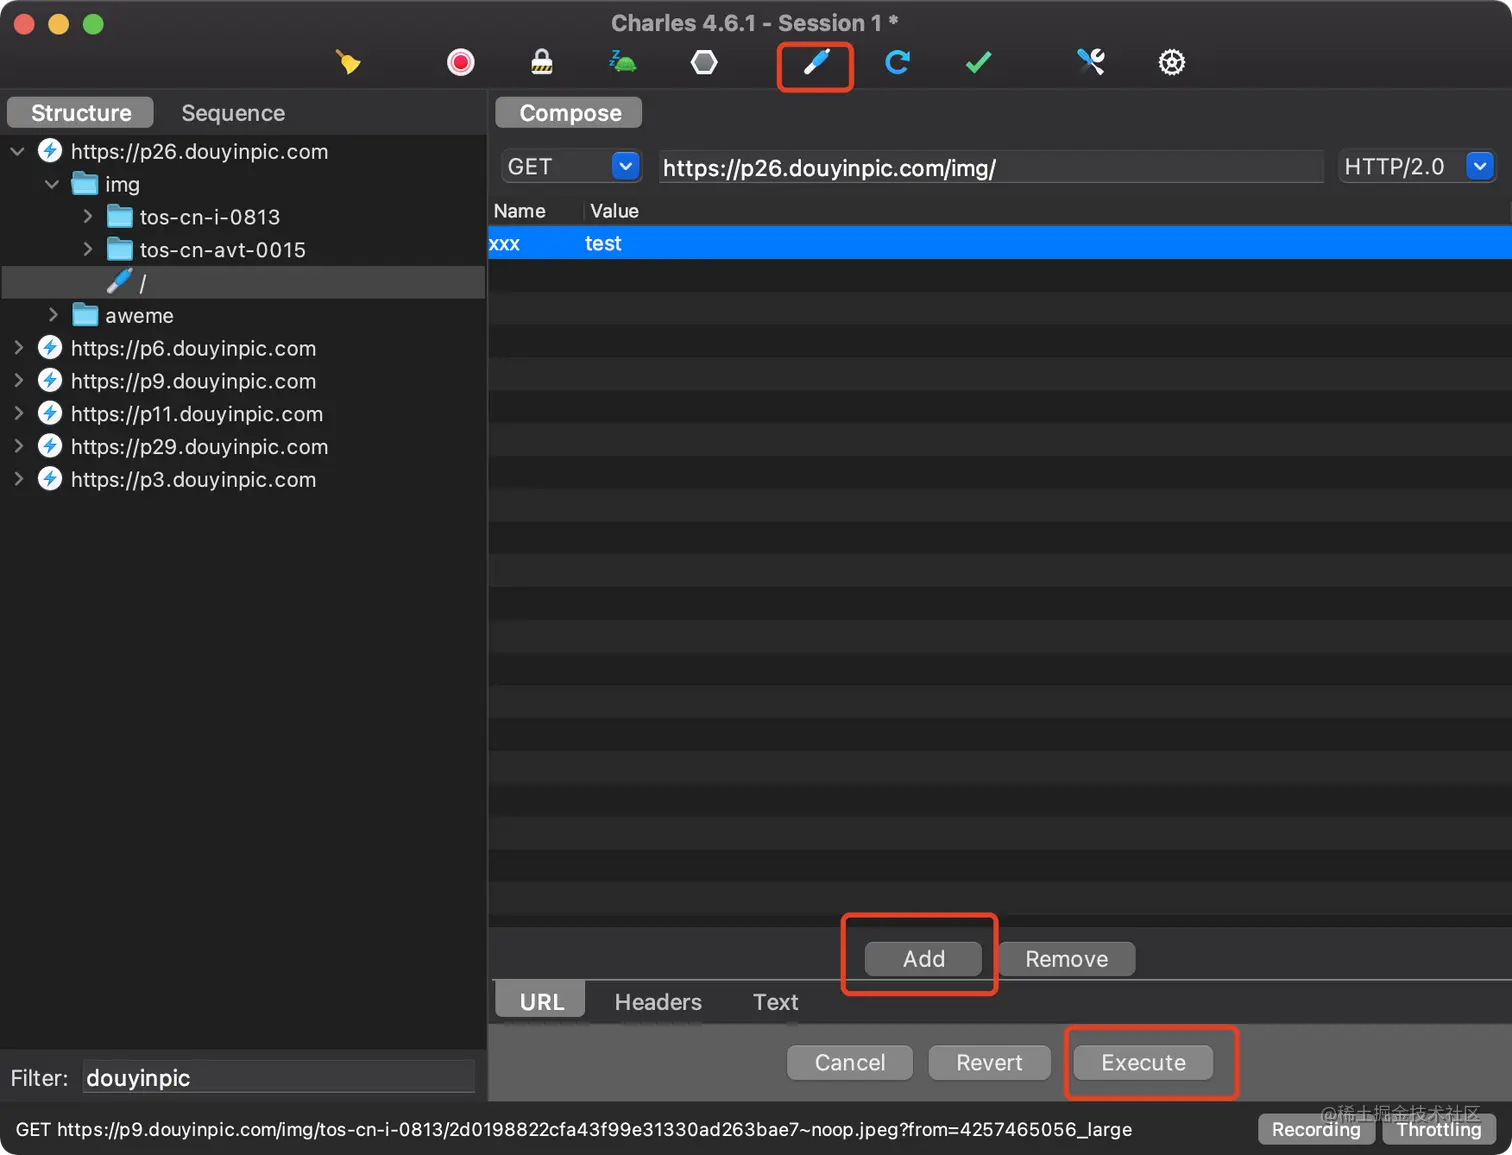This screenshot has height=1155, width=1512.
Task: Switch to the Sequence view tab
Action: point(233,113)
